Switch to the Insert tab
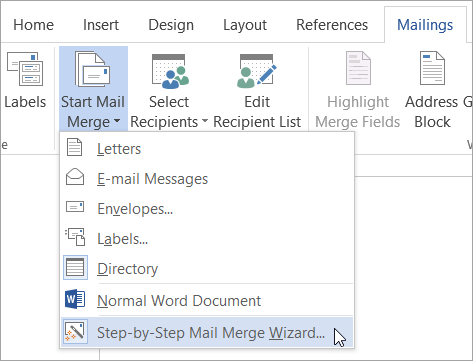 tap(101, 25)
